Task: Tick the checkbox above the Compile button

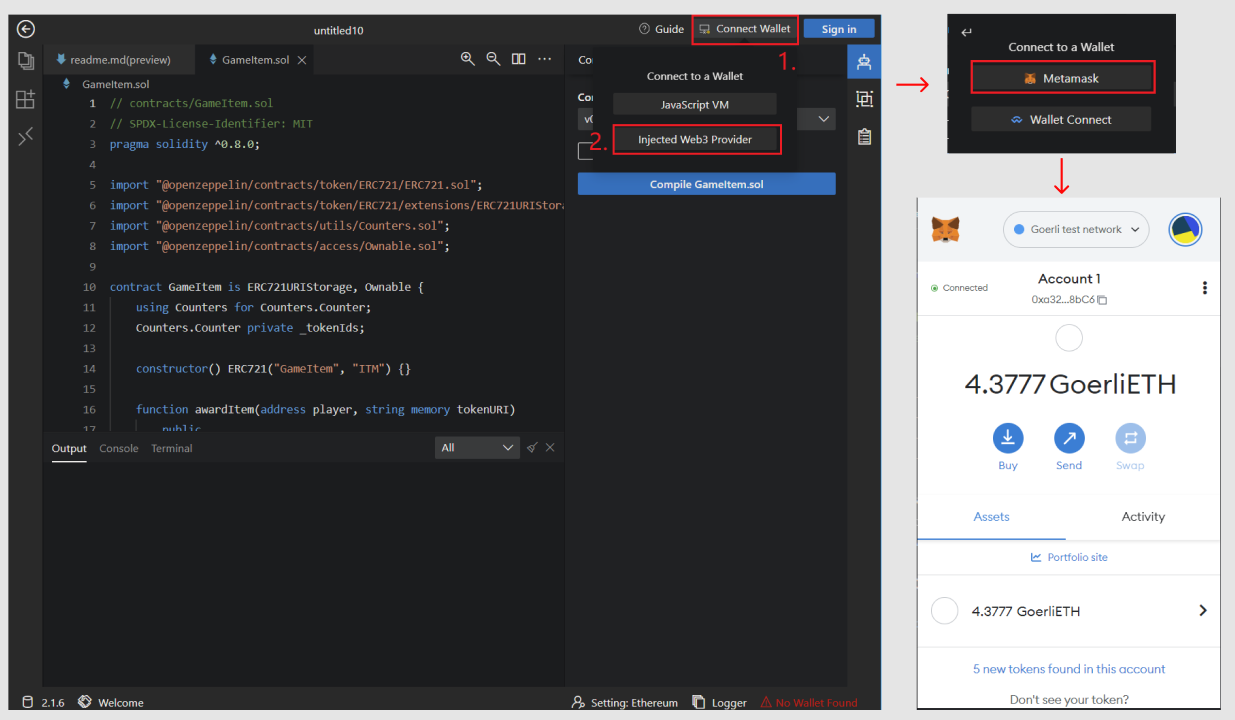Action: tap(586, 151)
